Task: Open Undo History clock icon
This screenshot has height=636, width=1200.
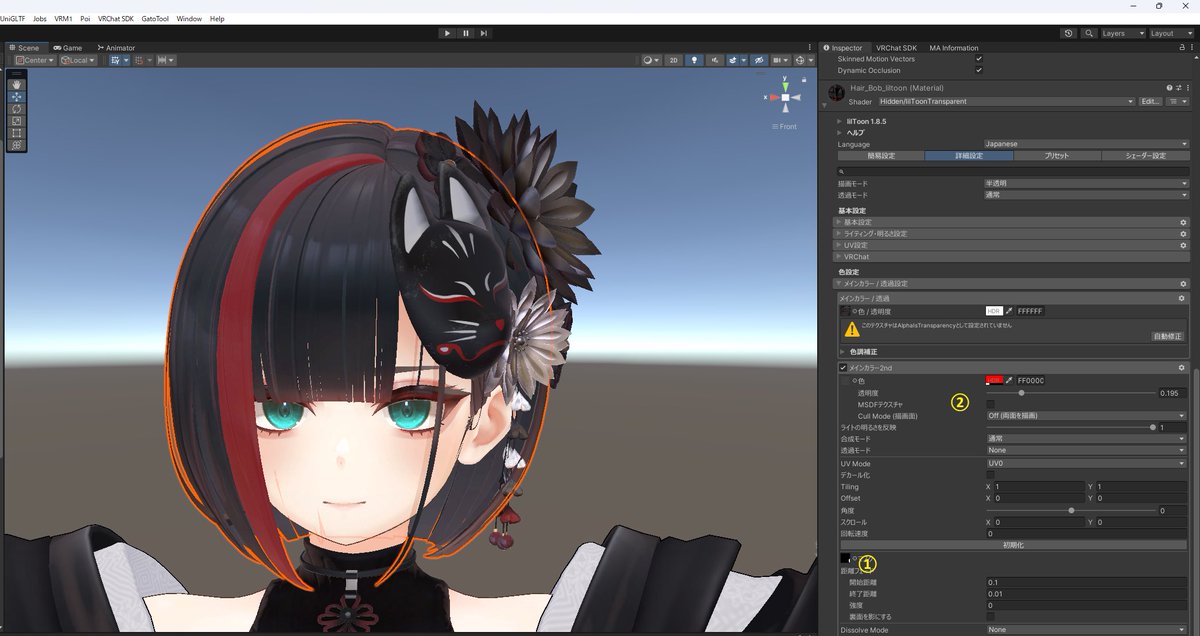Action: click(x=1069, y=33)
